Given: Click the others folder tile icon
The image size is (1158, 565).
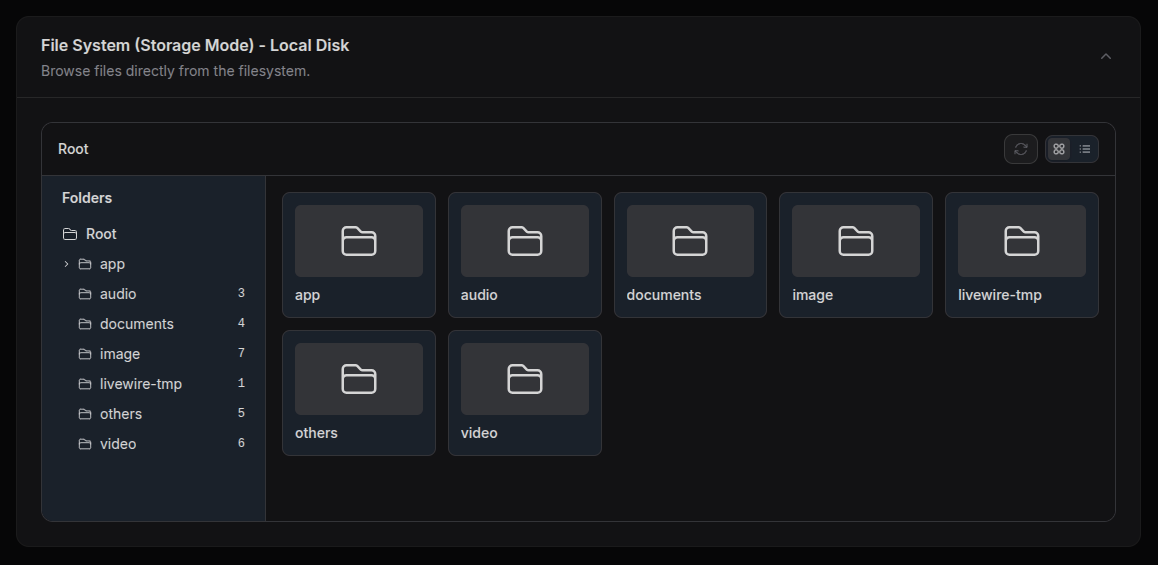Looking at the screenshot, I should click(358, 379).
